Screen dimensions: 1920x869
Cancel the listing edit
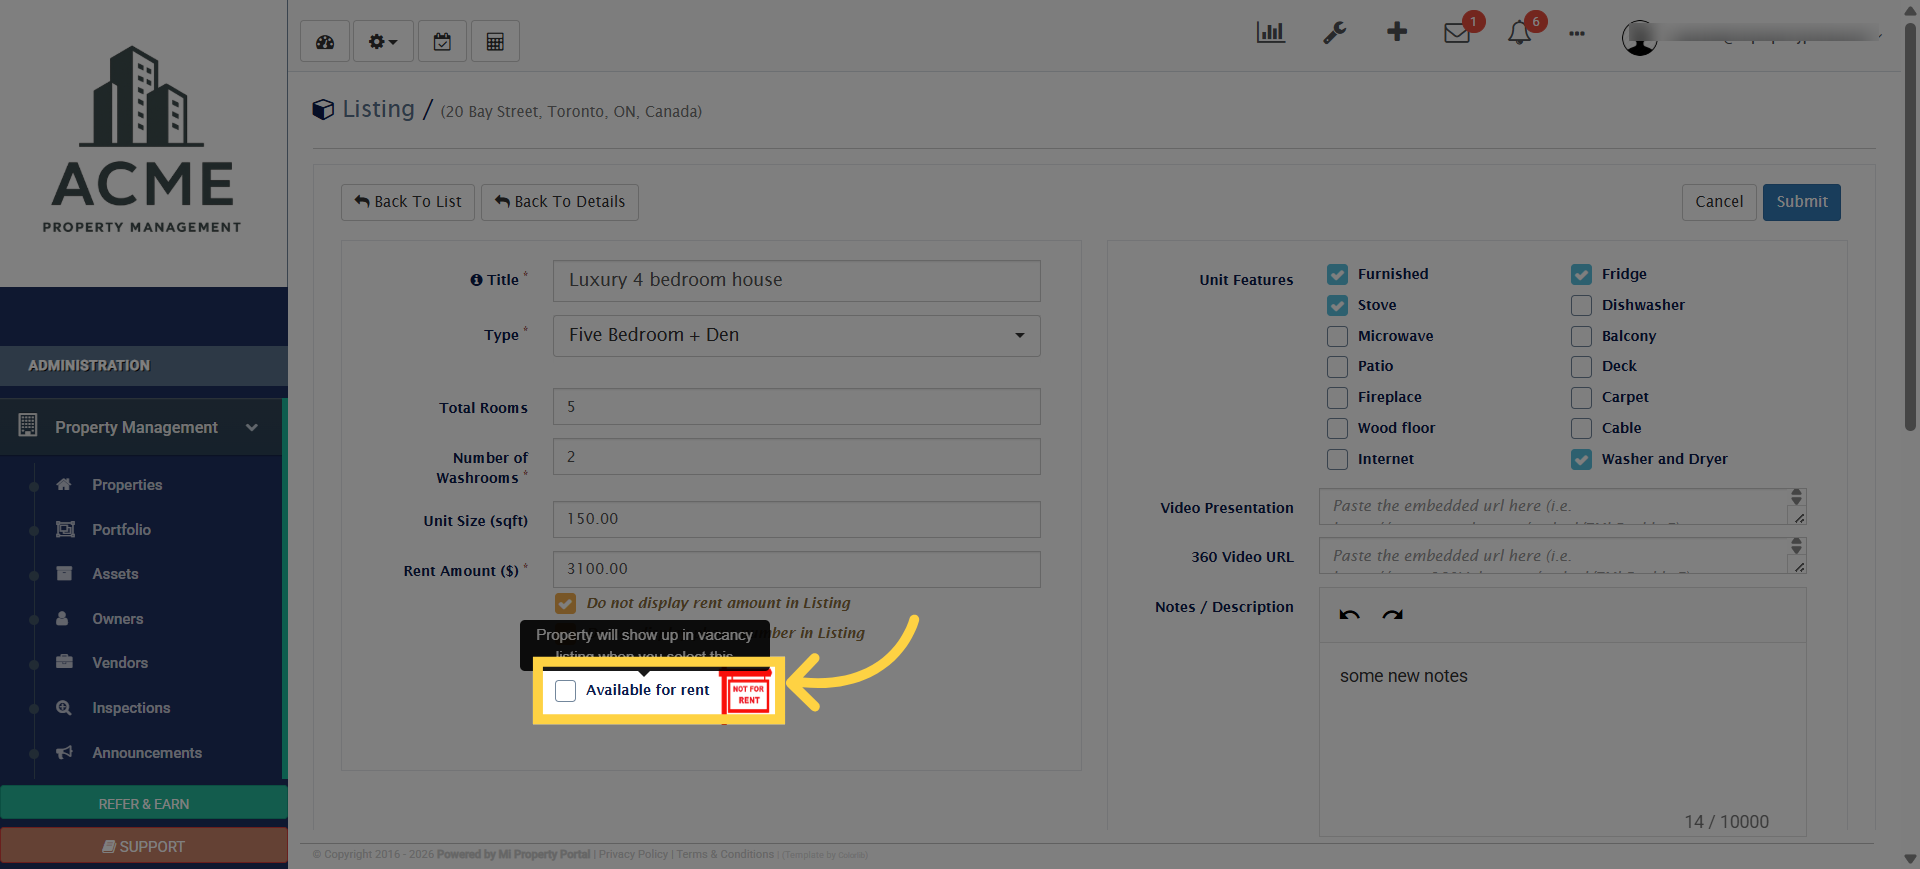coord(1719,202)
